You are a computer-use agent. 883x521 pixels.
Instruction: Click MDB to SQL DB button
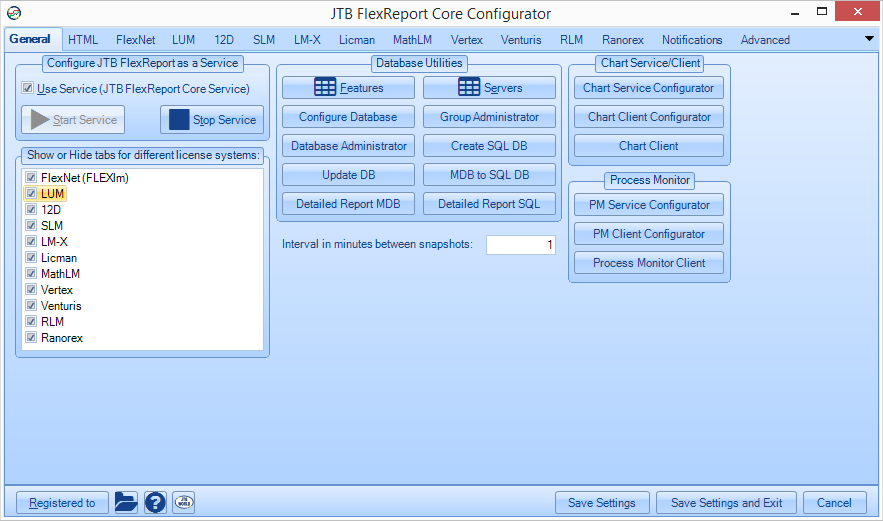[489, 175]
